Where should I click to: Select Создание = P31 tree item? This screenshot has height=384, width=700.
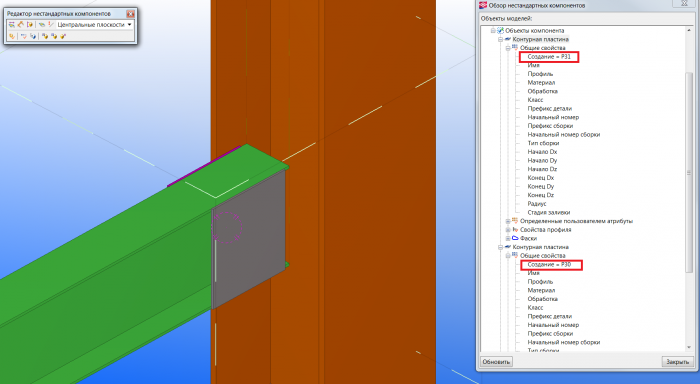tap(549, 57)
